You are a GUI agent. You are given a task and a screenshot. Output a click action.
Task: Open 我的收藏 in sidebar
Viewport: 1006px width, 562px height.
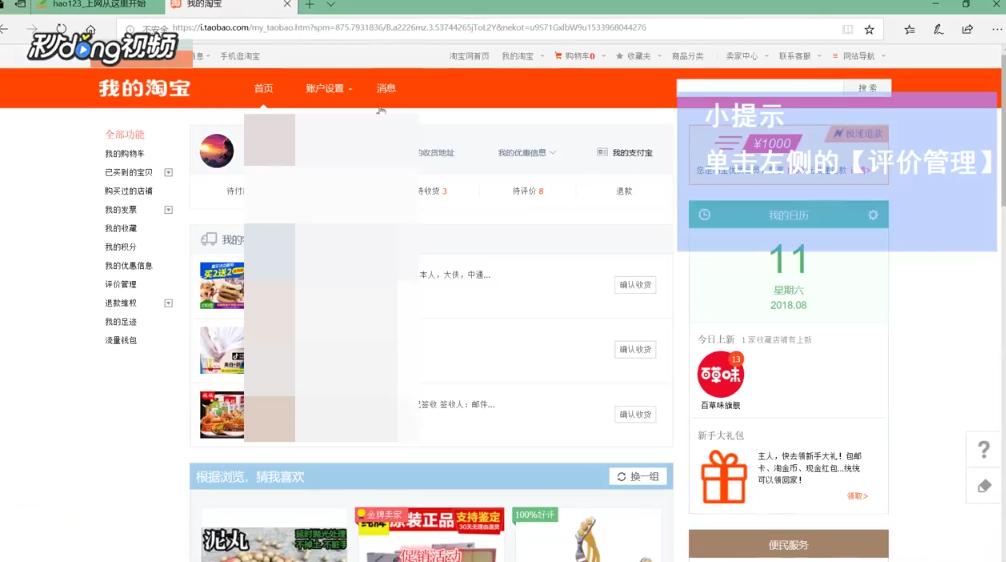[121, 228]
